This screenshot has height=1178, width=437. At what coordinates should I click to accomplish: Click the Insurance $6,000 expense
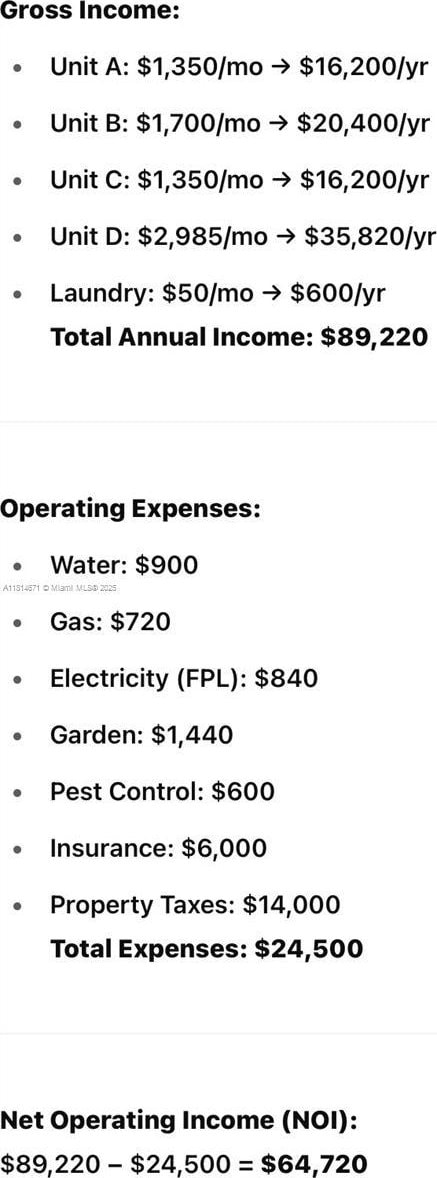(158, 848)
